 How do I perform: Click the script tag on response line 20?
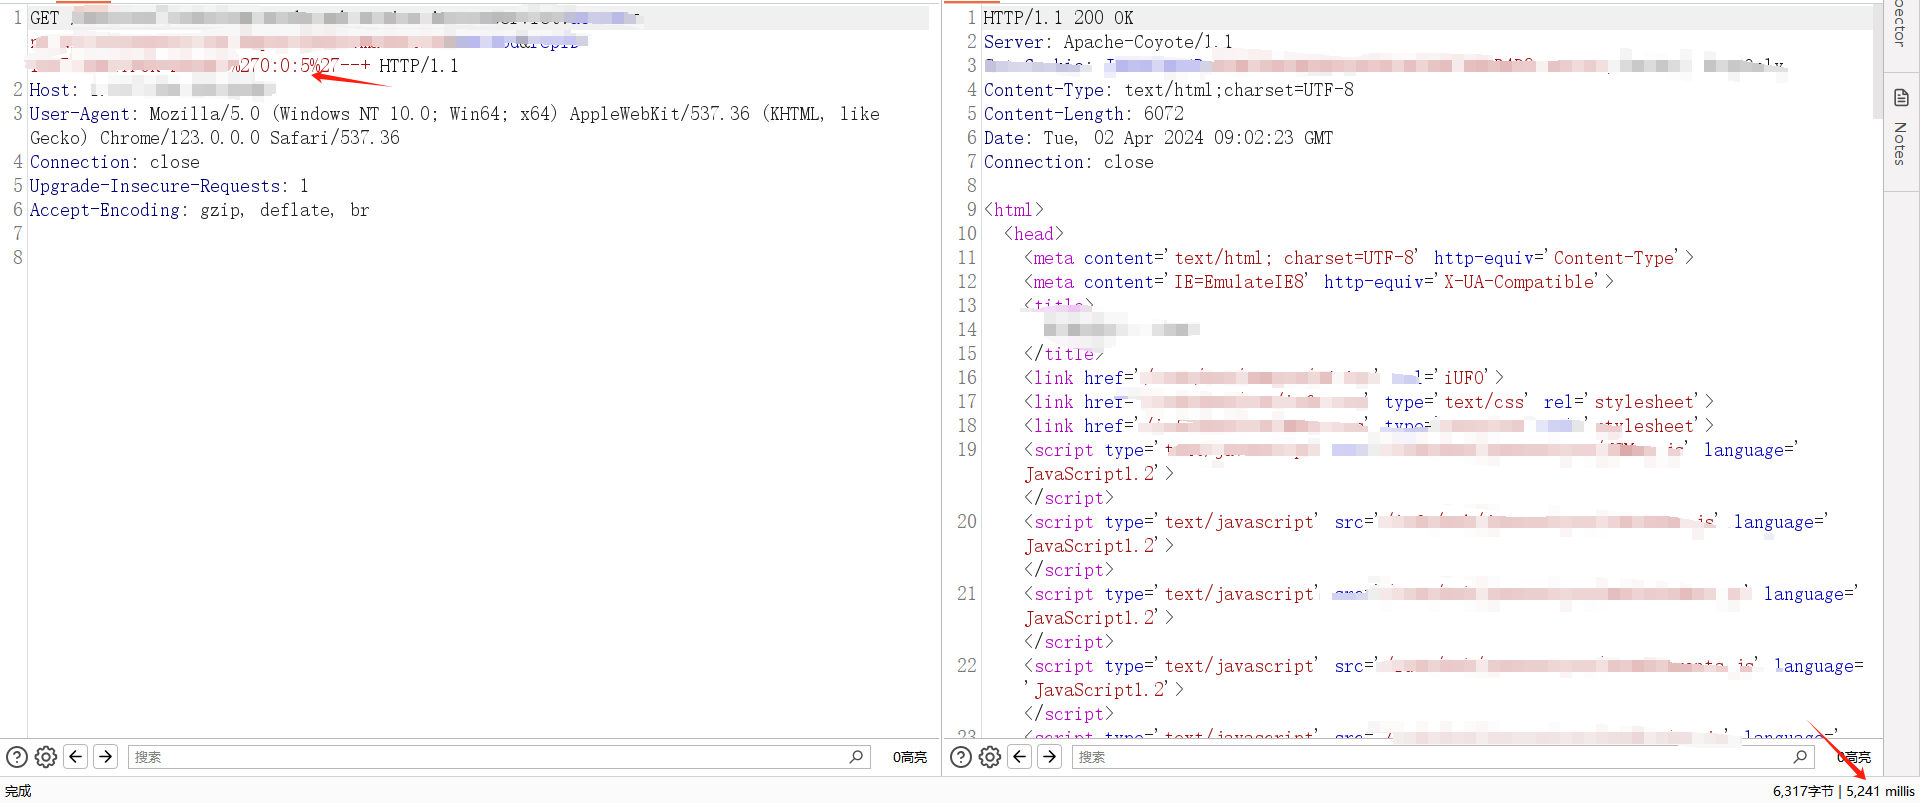(x=1426, y=522)
